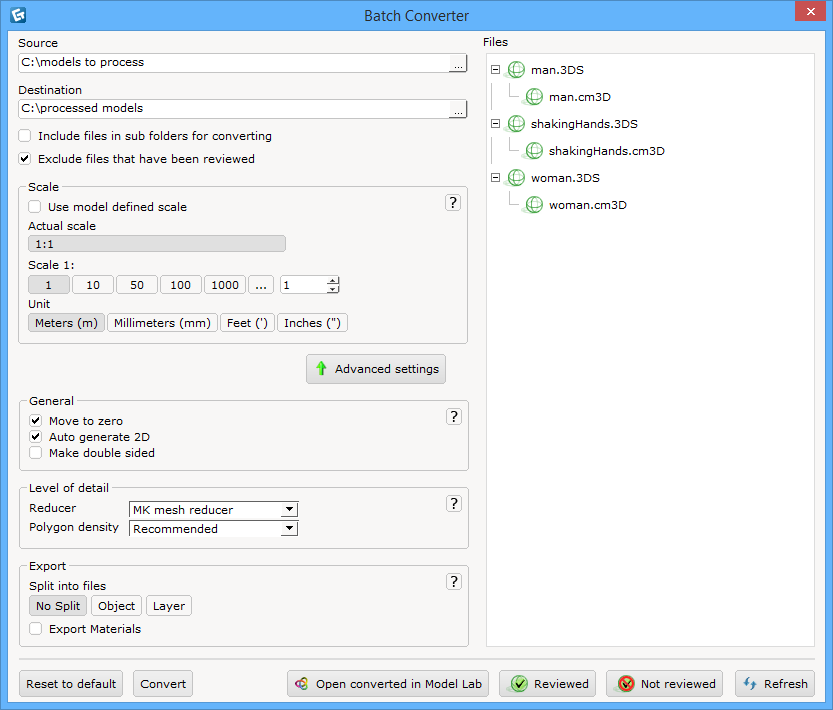Open the Scale section help icon
This screenshot has width=833, height=710.
[453, 201]
